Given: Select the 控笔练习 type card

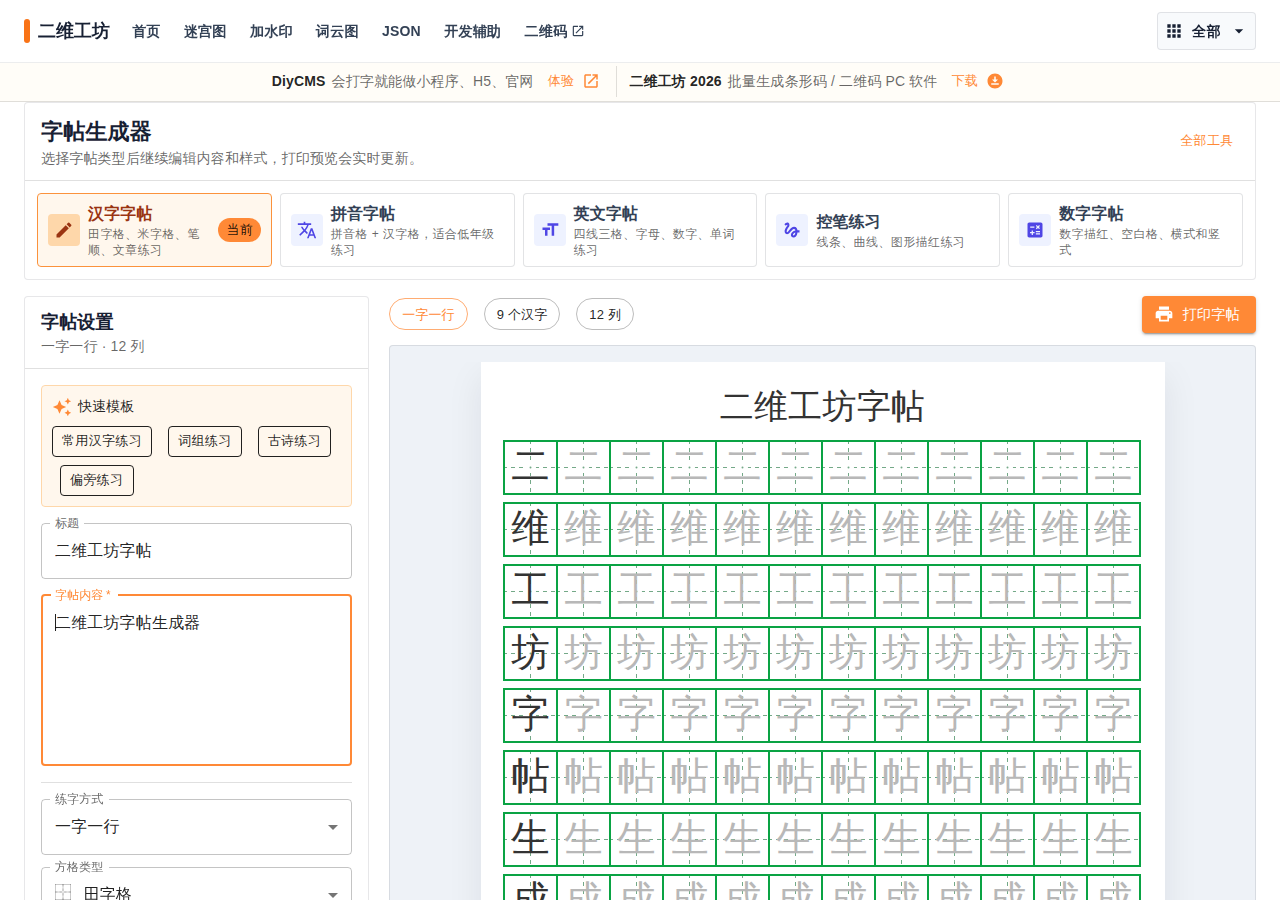Looking at the screenshot, I should pos(882,230).
